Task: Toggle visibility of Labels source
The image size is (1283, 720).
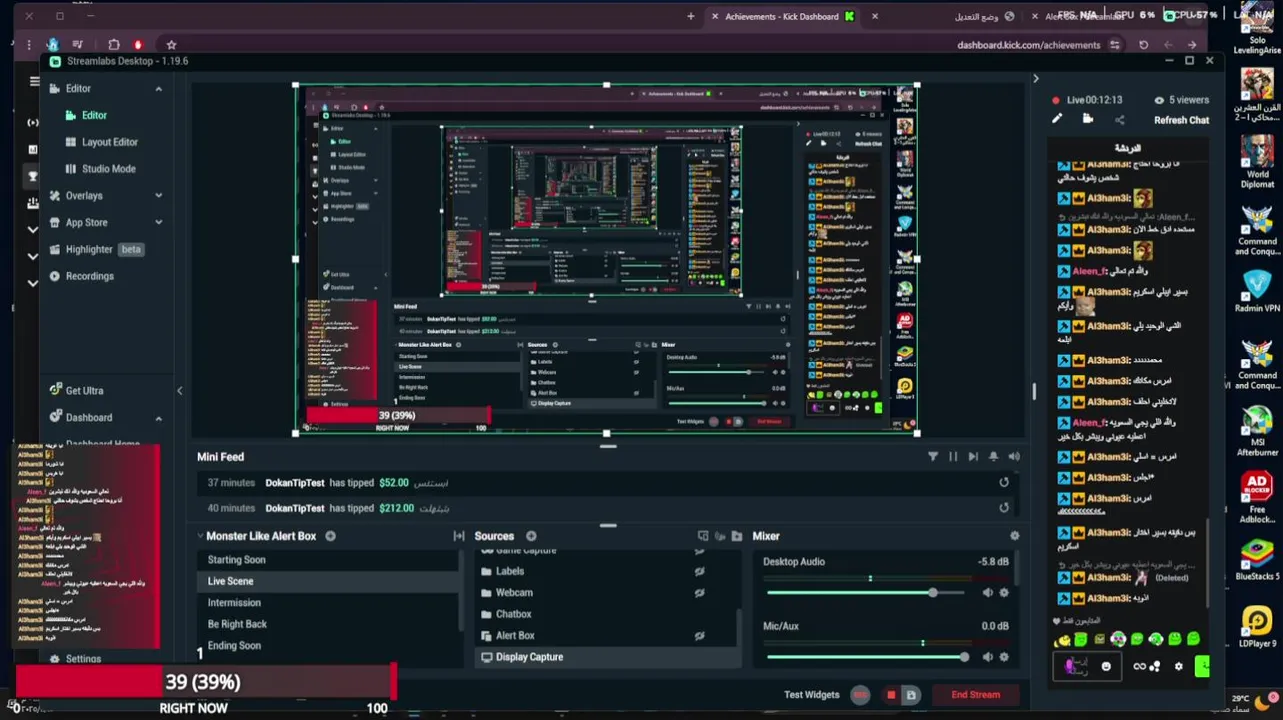Action: pos(699,572)
